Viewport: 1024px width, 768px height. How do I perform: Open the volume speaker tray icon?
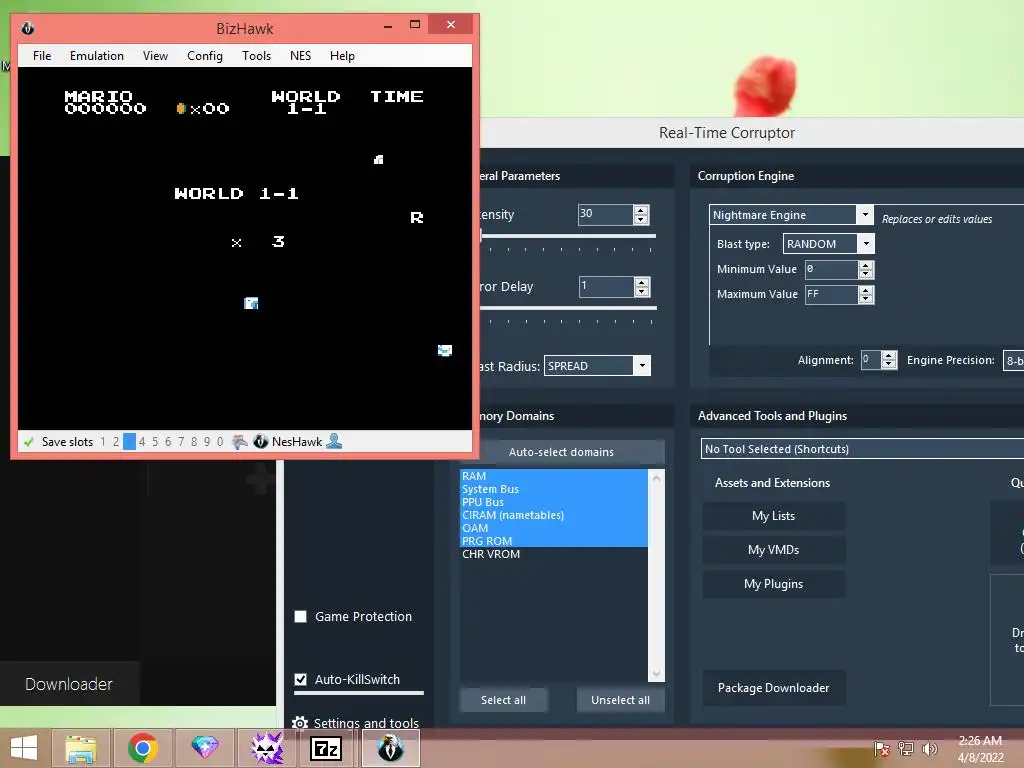point(930,748)
